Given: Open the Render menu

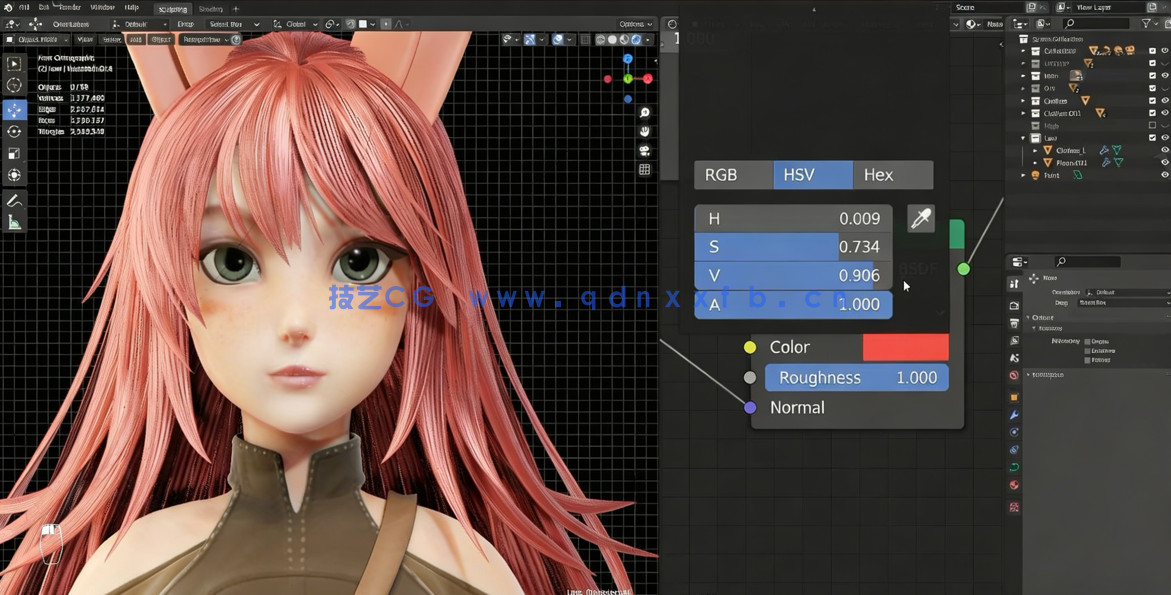Looking at the screenshot, I should [x=68, y=8].
